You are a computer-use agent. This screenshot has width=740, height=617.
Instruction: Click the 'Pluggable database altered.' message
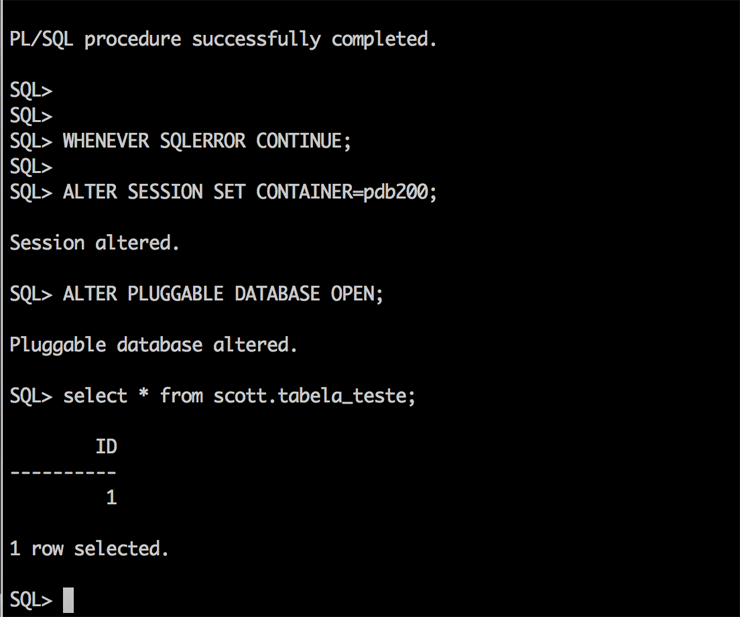click(154, 345)
